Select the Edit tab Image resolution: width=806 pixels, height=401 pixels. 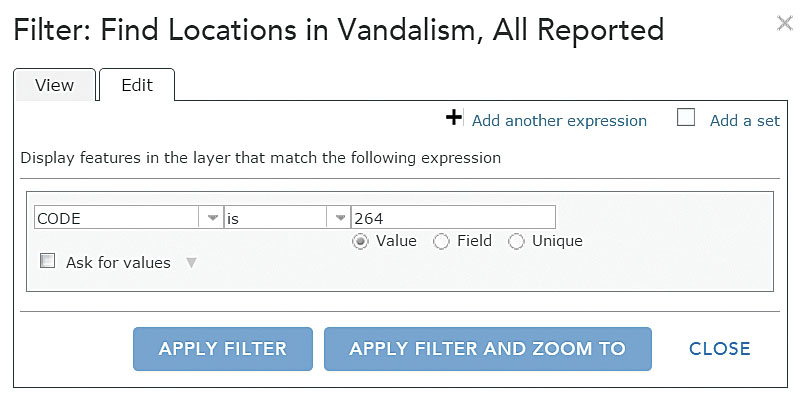137,85
